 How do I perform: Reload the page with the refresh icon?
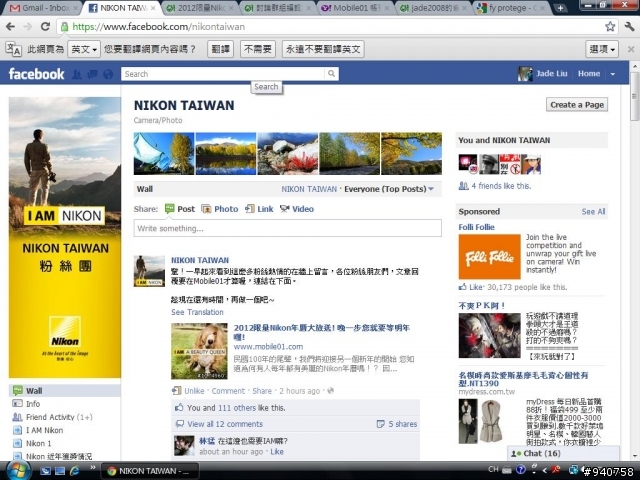pyautogui.click(x=45, y=27)
